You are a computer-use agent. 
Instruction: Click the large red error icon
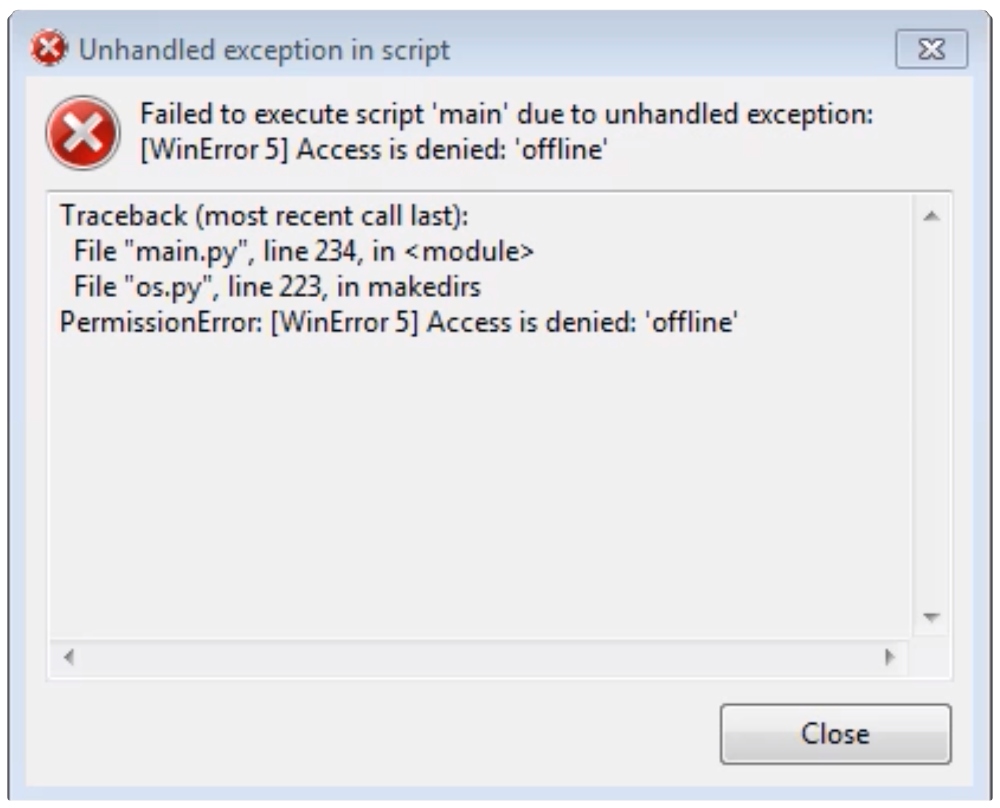tap(83, 133)
